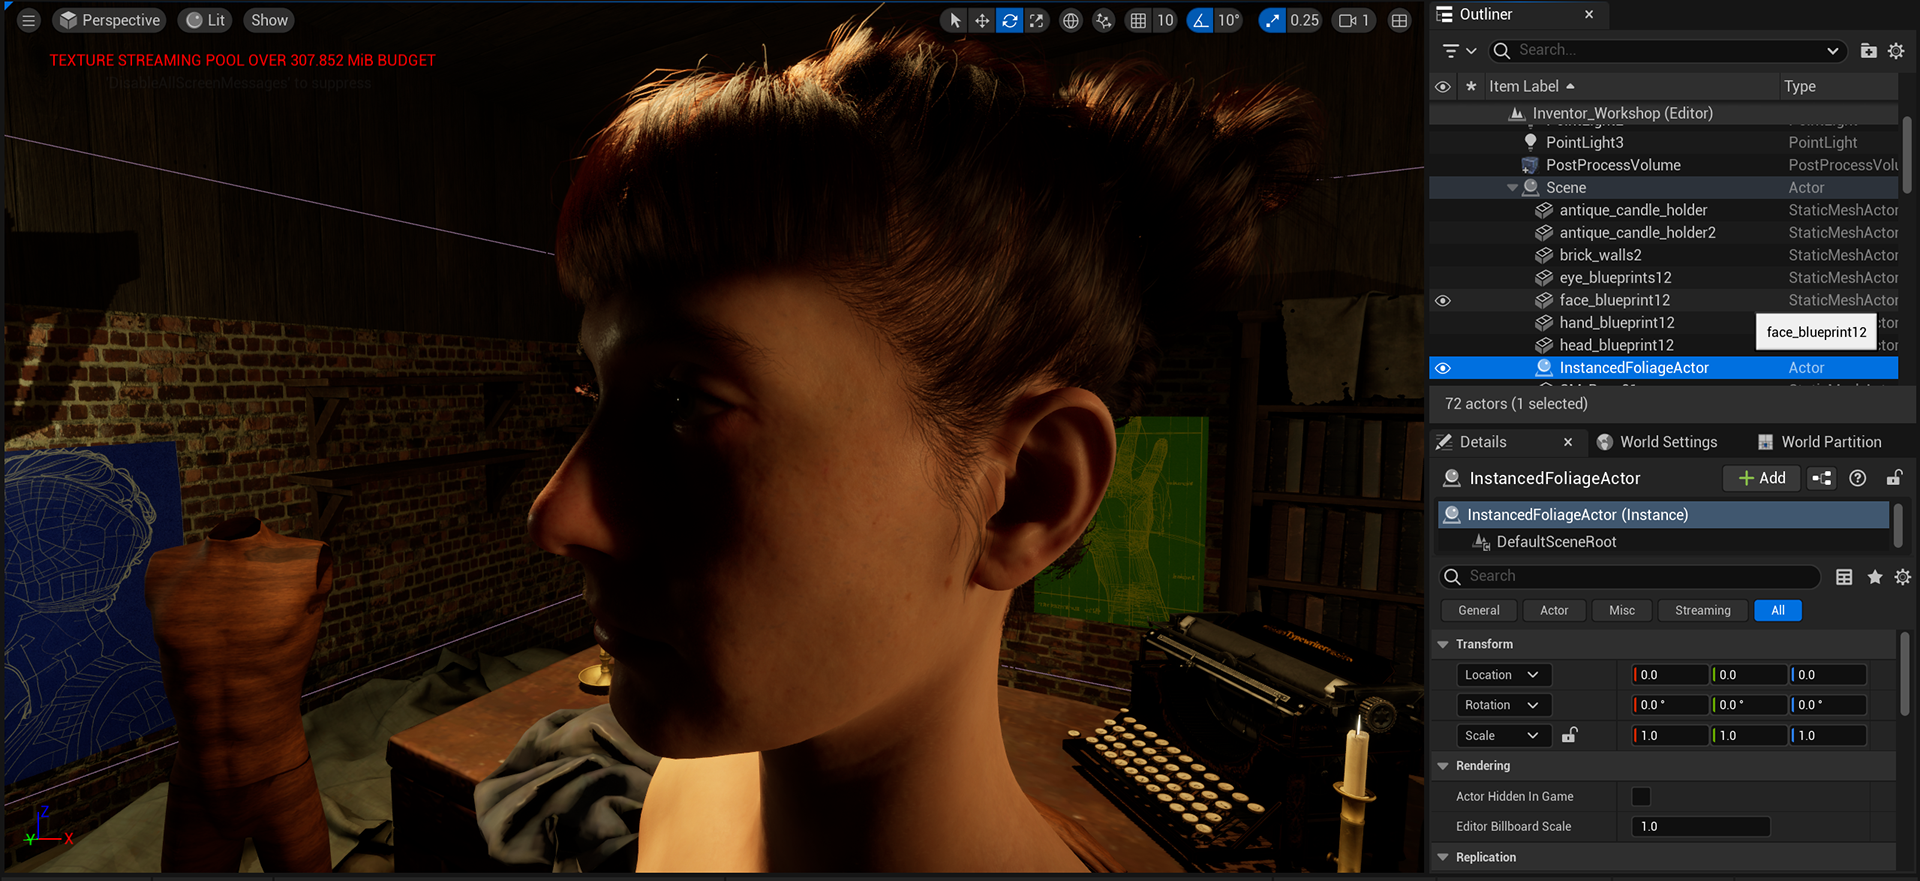
Task: Switch to the World Settings tab
Action: (x=1657, y=442)
